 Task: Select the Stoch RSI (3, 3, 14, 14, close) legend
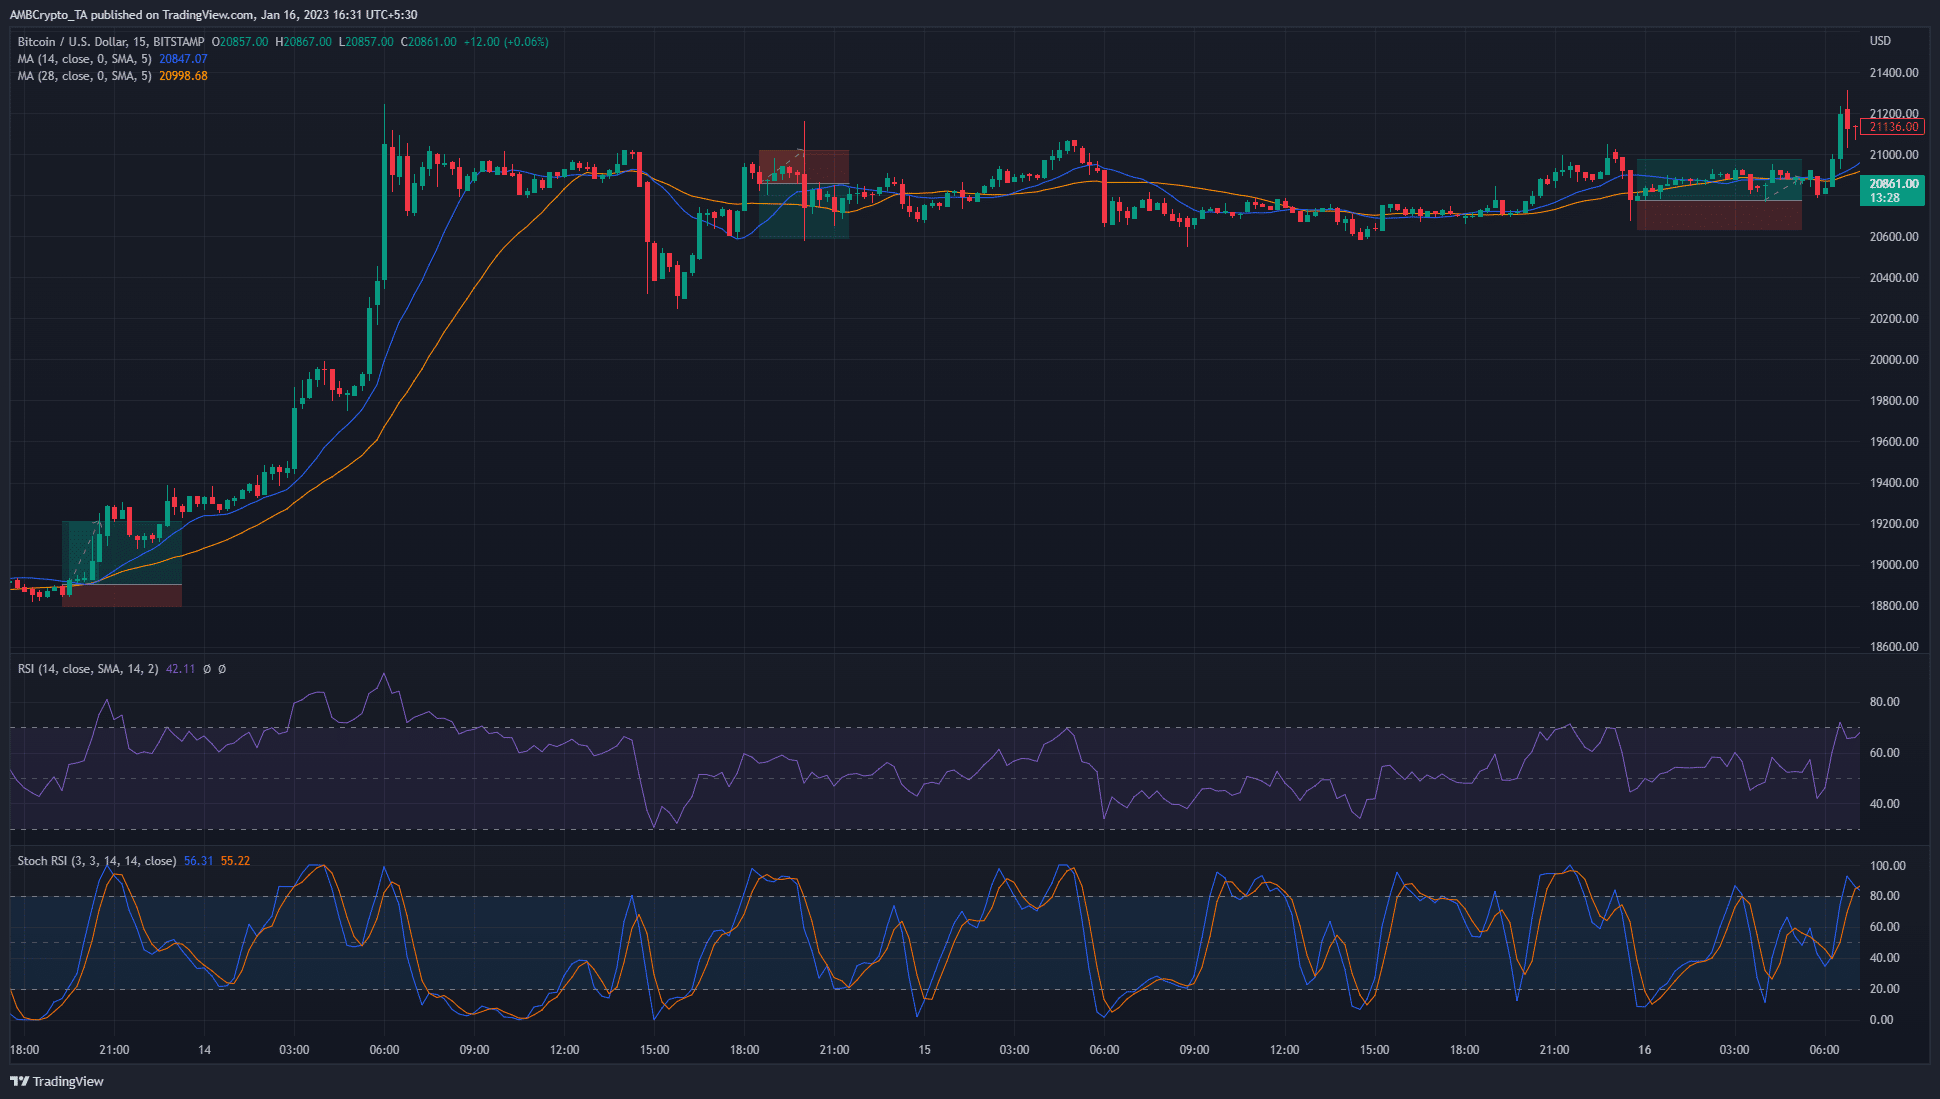click(x=97, y=861)
